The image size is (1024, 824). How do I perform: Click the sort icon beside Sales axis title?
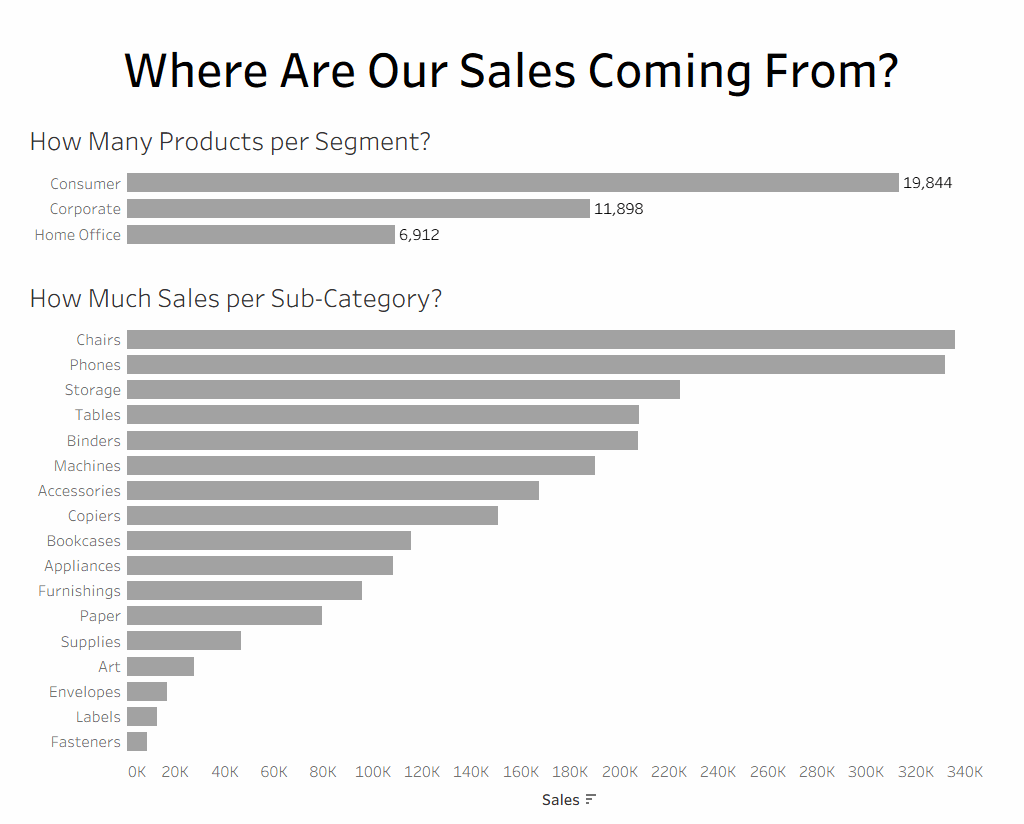(591, 799)
